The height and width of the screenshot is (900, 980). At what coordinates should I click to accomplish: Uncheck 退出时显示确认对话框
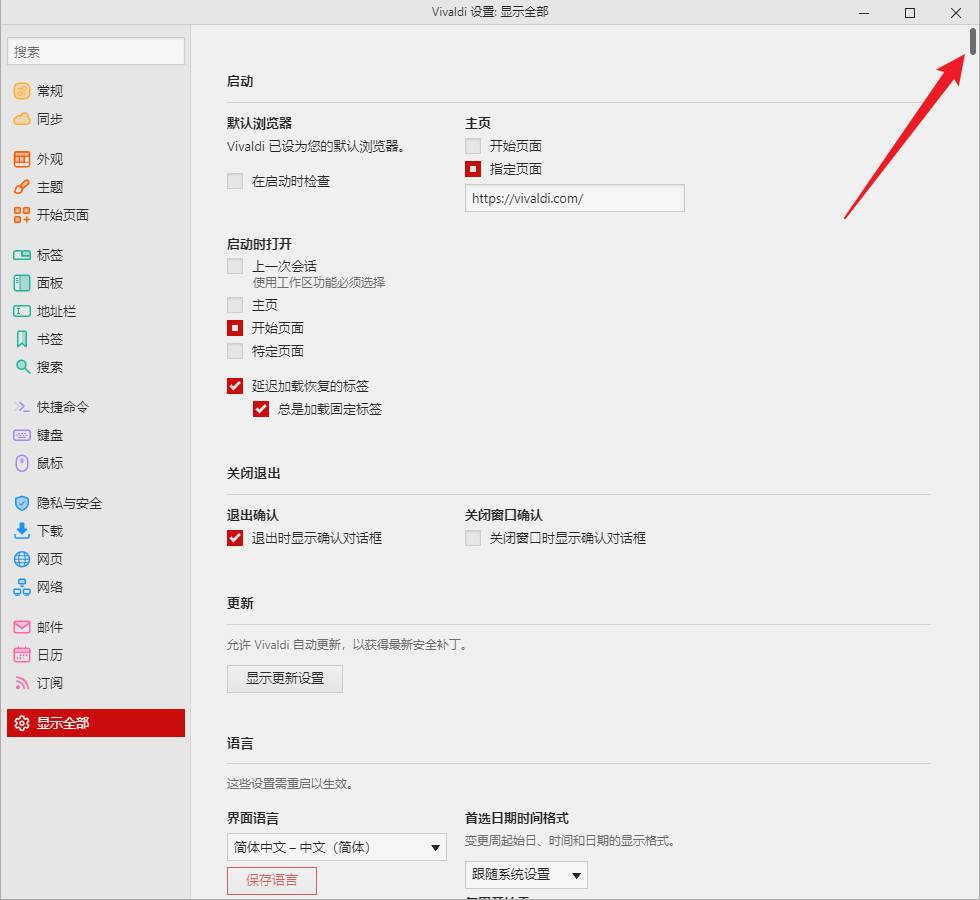pos(235,538)
